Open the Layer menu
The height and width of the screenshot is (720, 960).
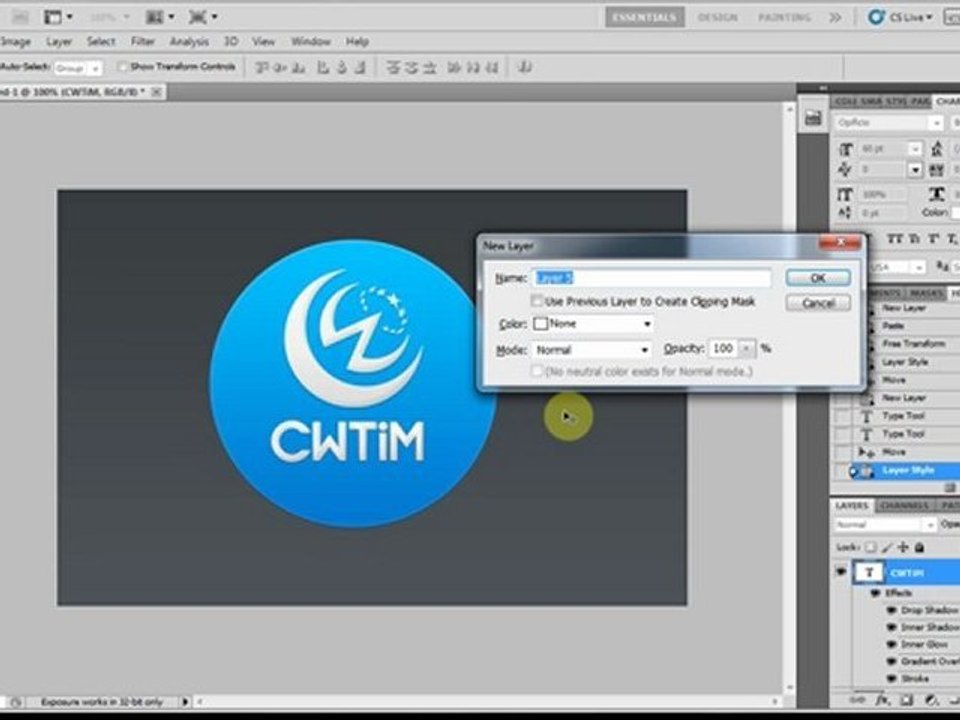click(59, 42)
